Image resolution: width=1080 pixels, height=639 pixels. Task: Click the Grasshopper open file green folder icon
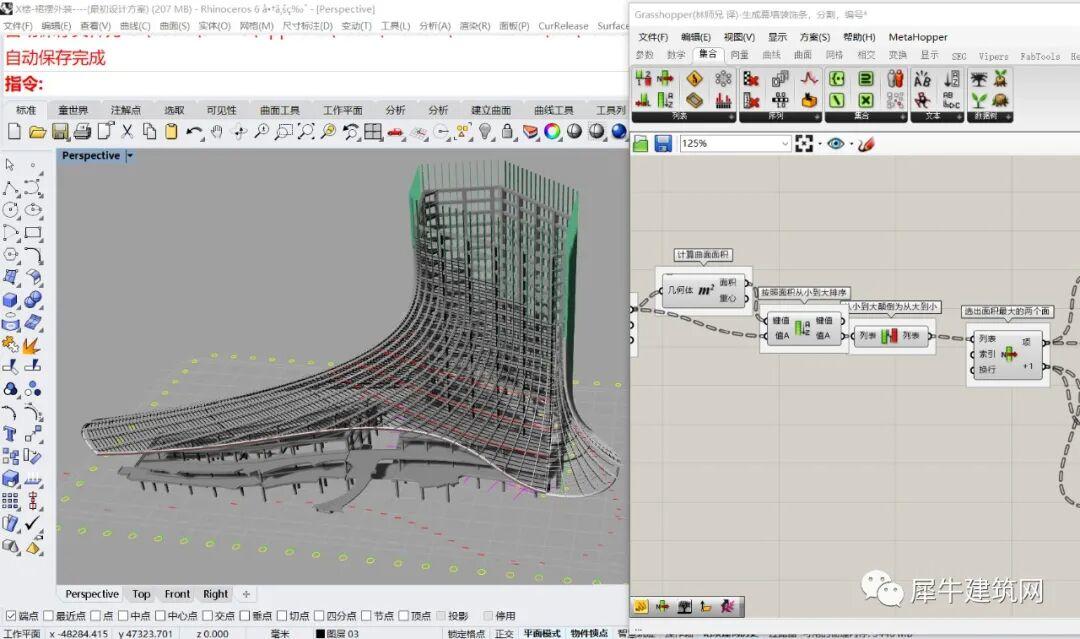coord(641,143)
